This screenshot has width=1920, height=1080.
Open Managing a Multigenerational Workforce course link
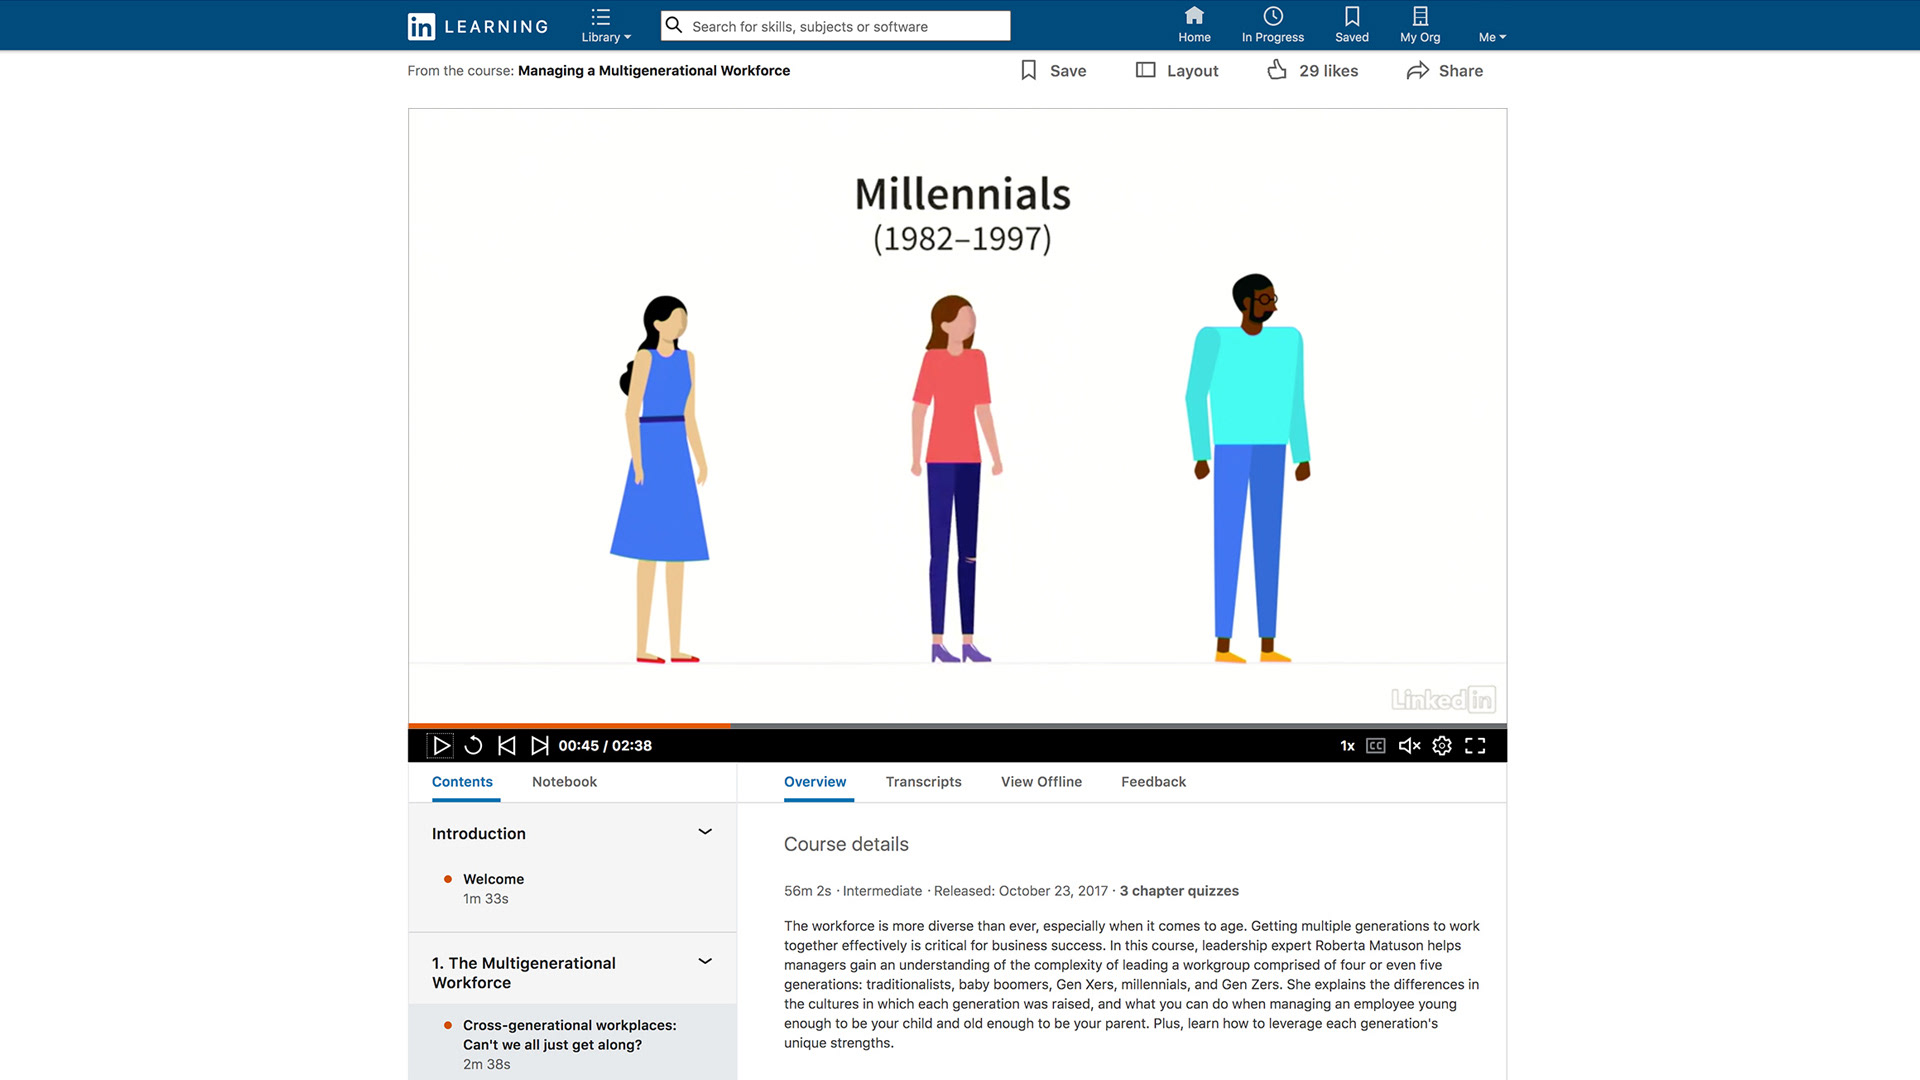[654, 71]
